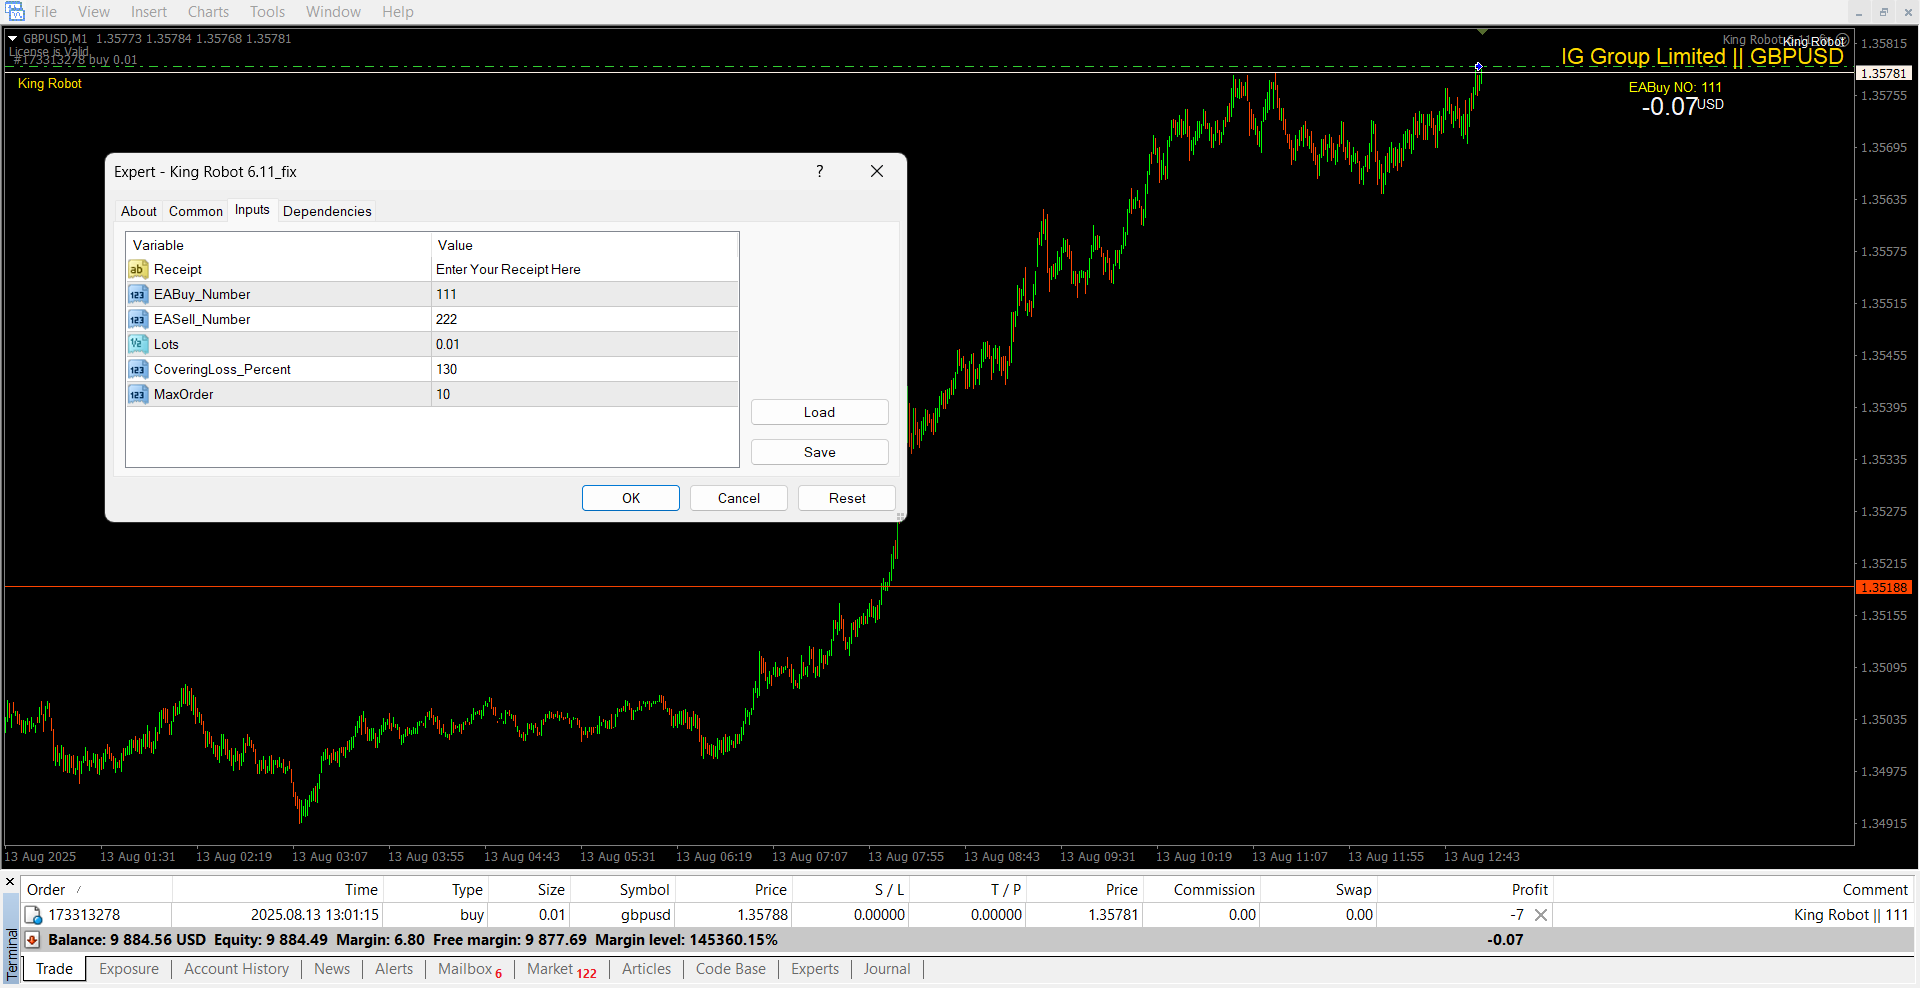Screen dimensions: 1920x988
Task: Click the Receipt string variable icon
Action: coord(137,269)
